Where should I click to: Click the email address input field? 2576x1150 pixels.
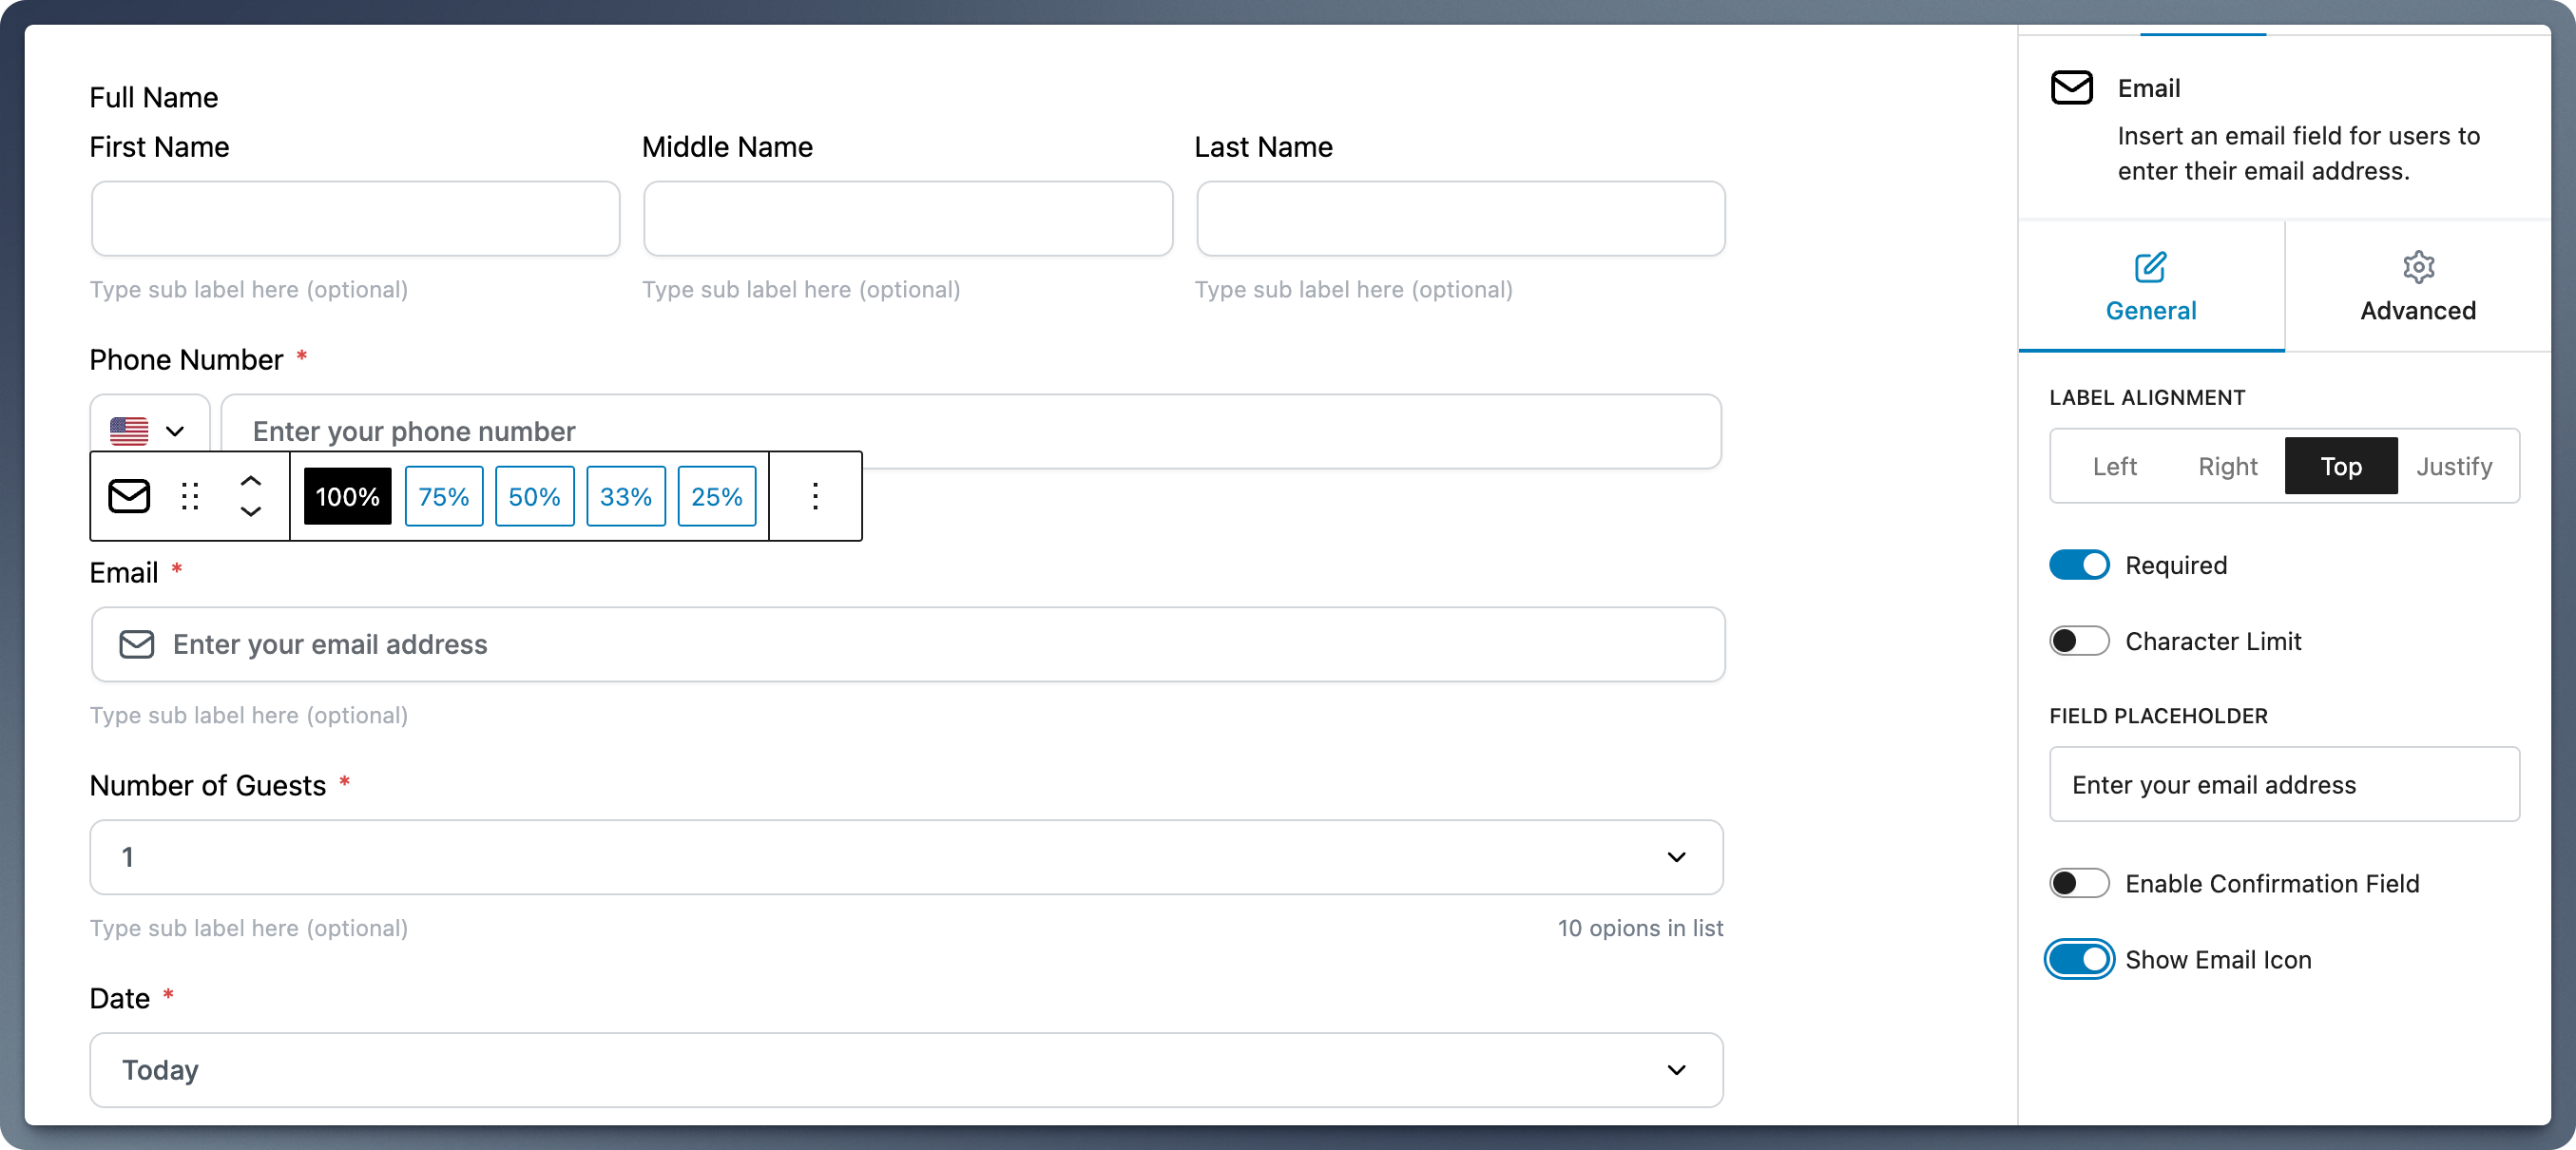(x=907, y=644)
